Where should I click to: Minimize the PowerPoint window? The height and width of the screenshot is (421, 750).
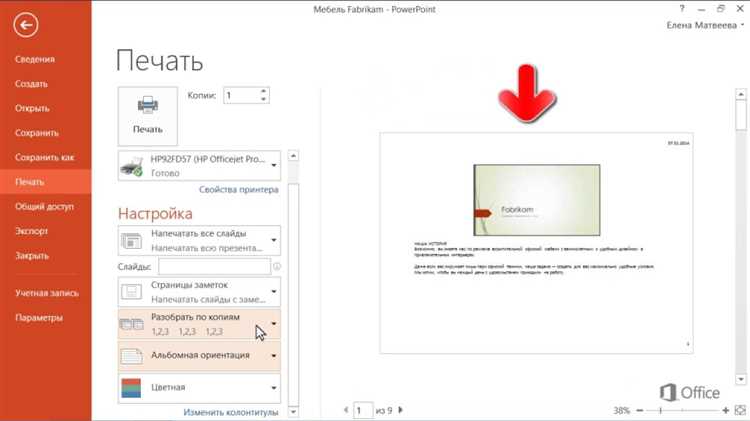[x=701, y=9]
